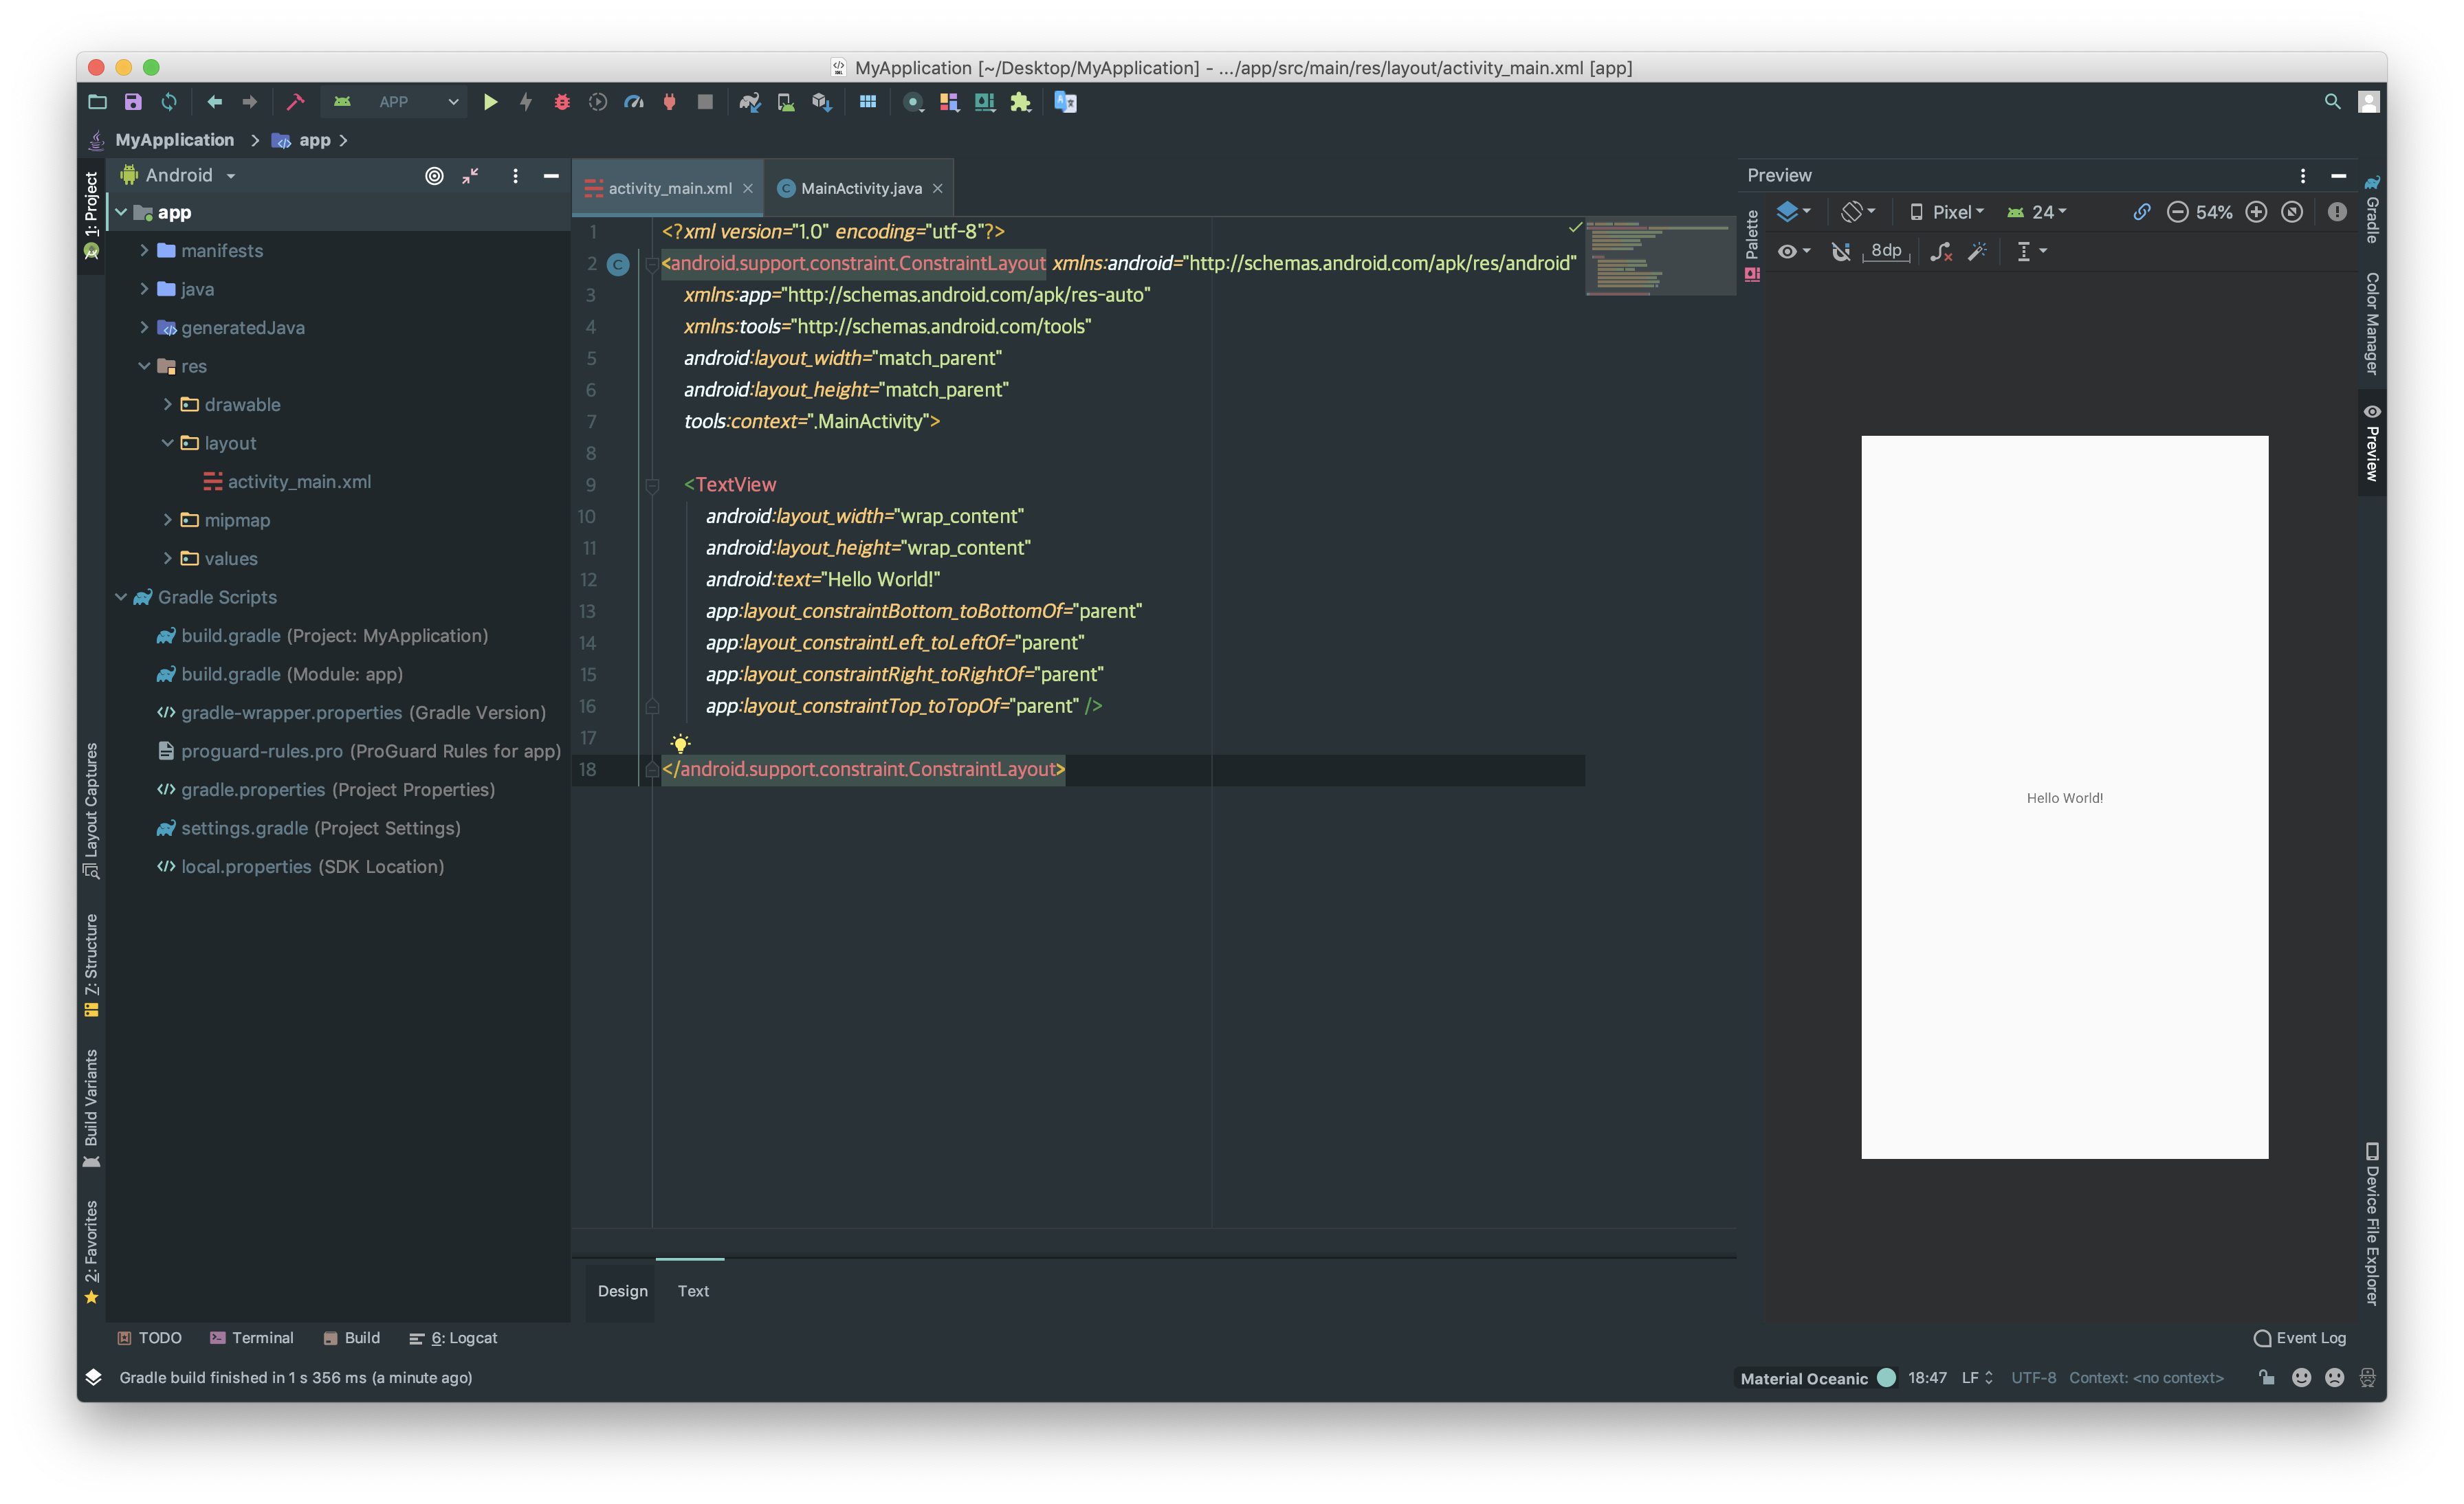Click the green Run app button

click(x=490, y=102)
